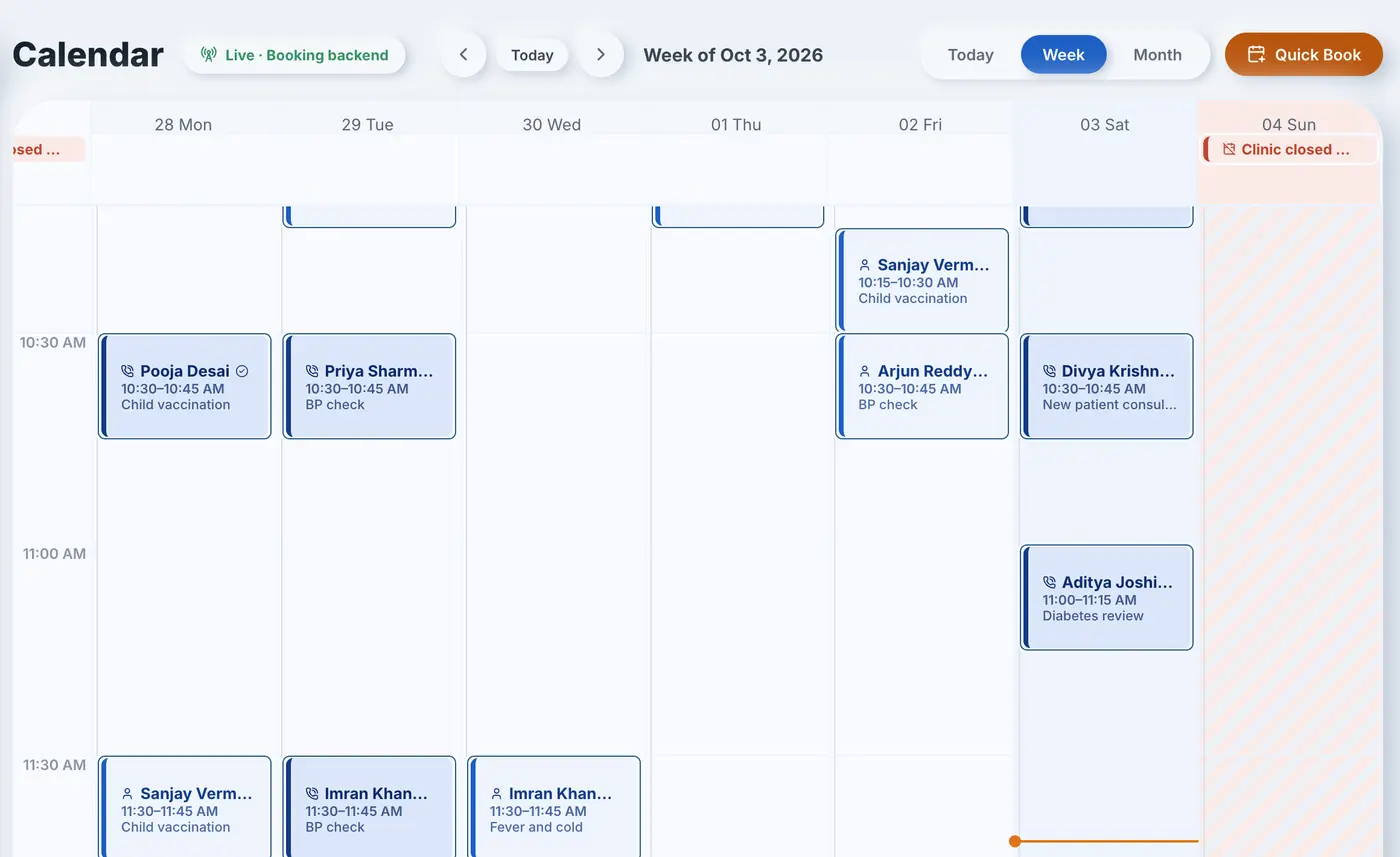Click the person icon on Imran Khan Wednesday appointment
This screenshot has width=1400, height=857.
point(496,794)
